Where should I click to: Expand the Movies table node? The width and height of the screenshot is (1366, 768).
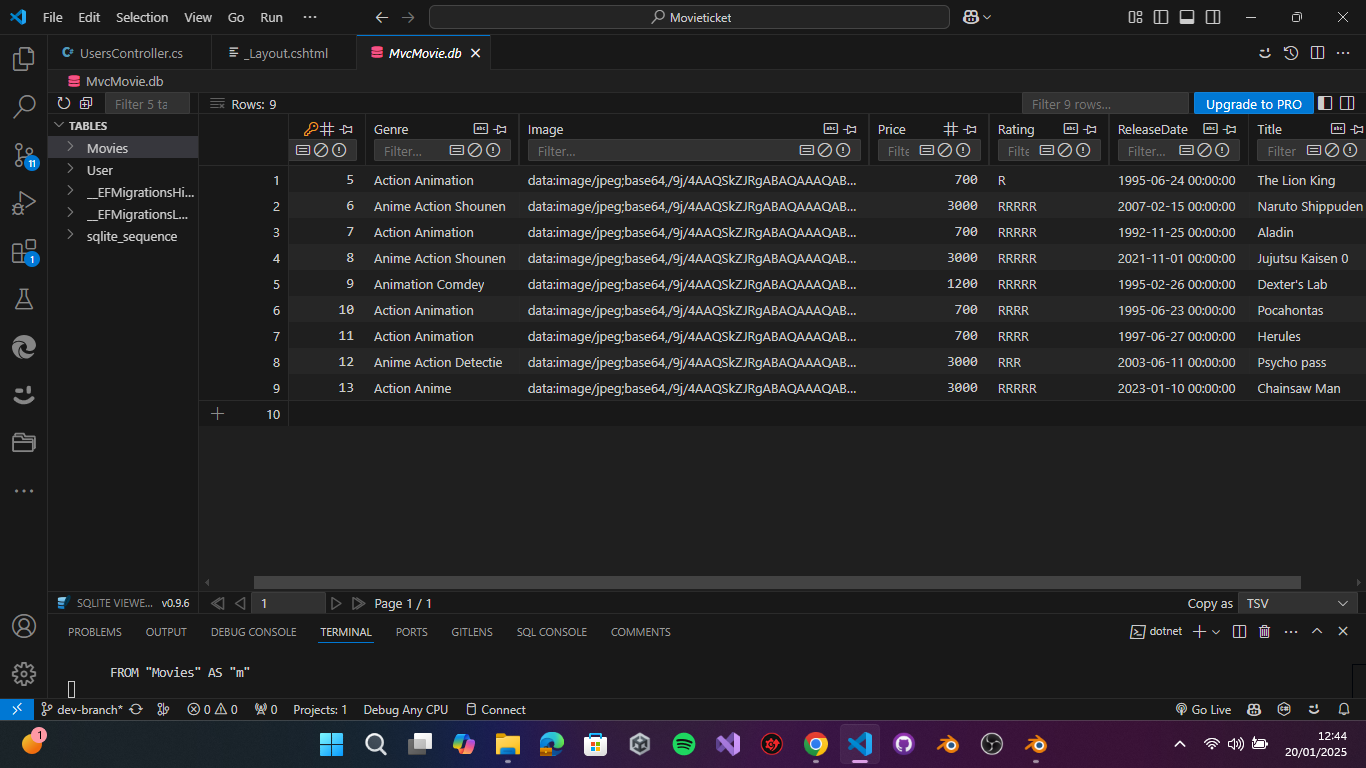coord(70,147)
